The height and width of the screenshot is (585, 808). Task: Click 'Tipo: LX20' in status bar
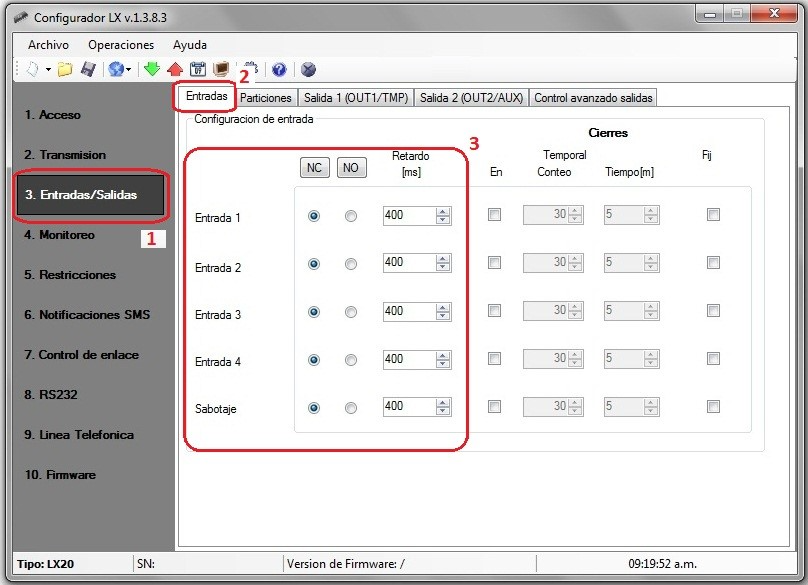click(45, 564)
